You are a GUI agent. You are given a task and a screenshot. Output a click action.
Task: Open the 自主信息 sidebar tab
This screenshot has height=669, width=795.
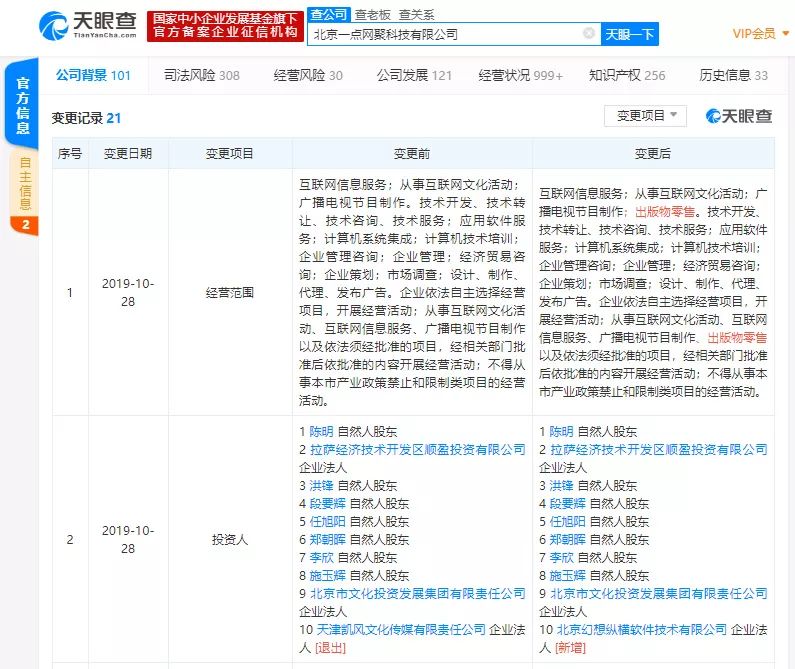click(x=25, y=183)
